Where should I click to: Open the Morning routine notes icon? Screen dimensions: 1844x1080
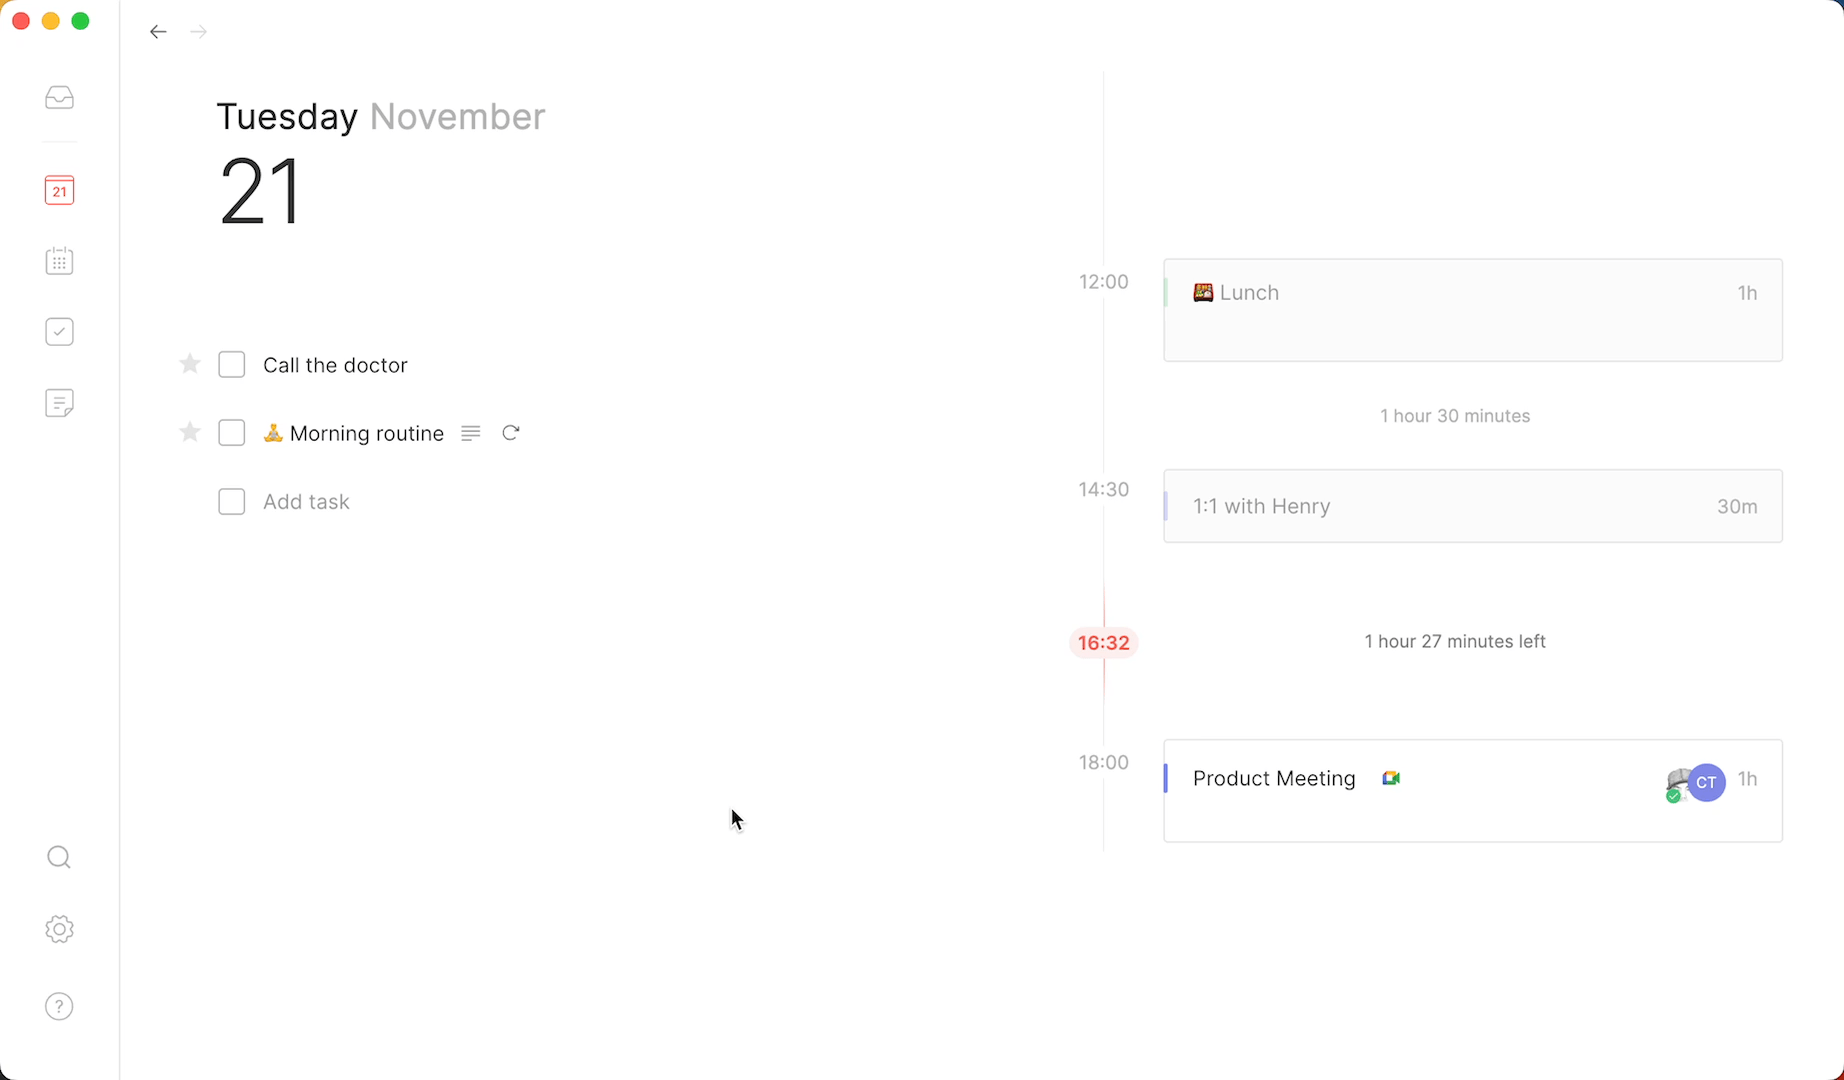pos(471,433)
